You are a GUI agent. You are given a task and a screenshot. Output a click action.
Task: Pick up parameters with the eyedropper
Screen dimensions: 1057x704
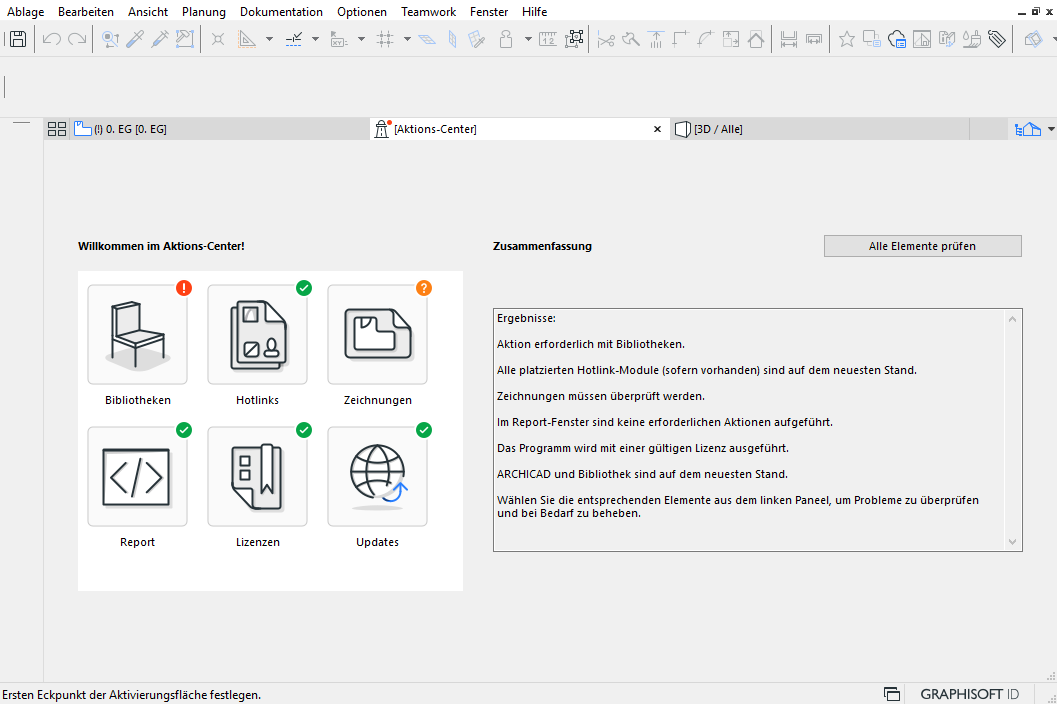click(x=135, y=39)
